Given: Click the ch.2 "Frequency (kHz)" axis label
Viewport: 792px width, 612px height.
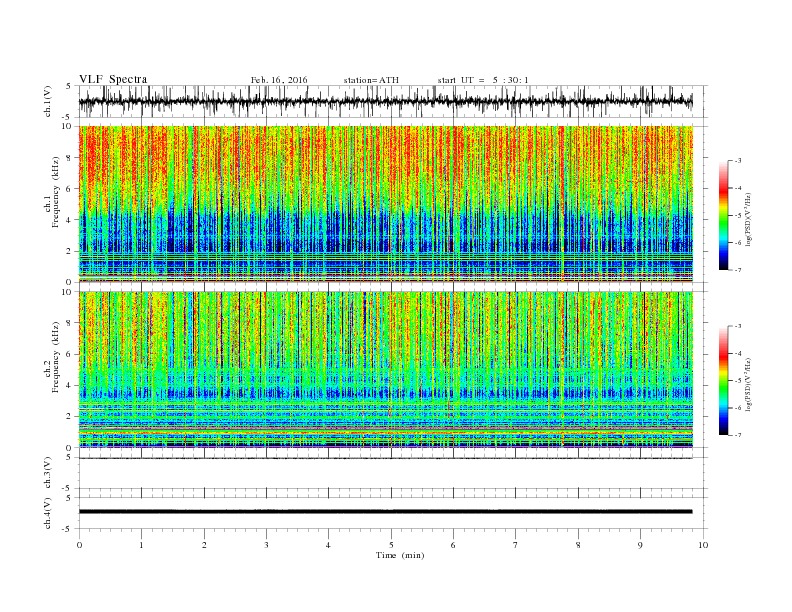Looking at the screenshot, I should (x=55, y=357).
